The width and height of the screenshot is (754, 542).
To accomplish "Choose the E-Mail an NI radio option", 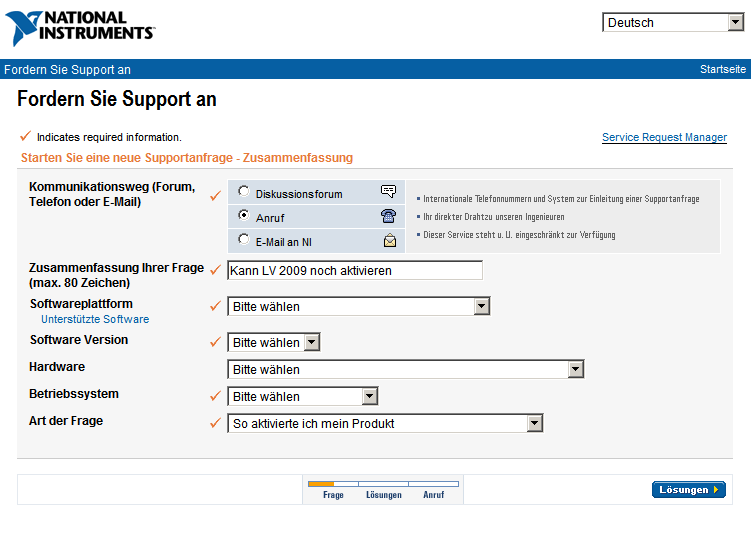I will [x=244, y=239].
